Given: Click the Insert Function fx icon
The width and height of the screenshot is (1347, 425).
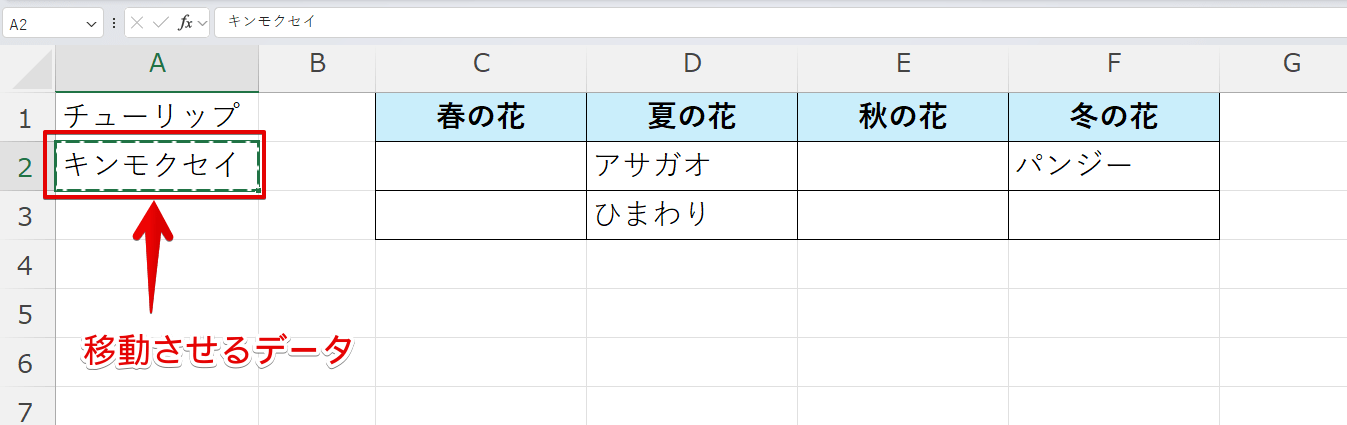Looking at the screenshot, I should click(x=185, y=22).
